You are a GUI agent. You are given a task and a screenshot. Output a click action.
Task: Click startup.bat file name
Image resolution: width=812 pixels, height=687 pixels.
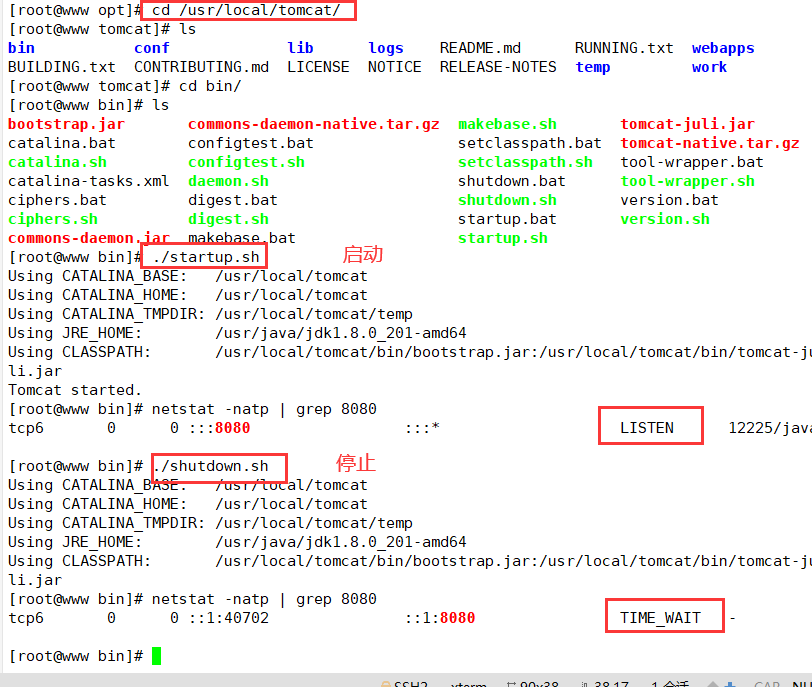pyautogui.click(x=508, y=220)
